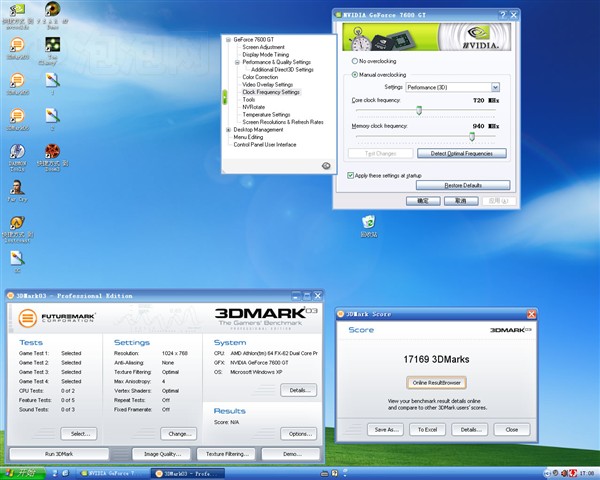Click the volume speaker tray icon
This screenshot has width=600, height=480.
pos(564,473)
